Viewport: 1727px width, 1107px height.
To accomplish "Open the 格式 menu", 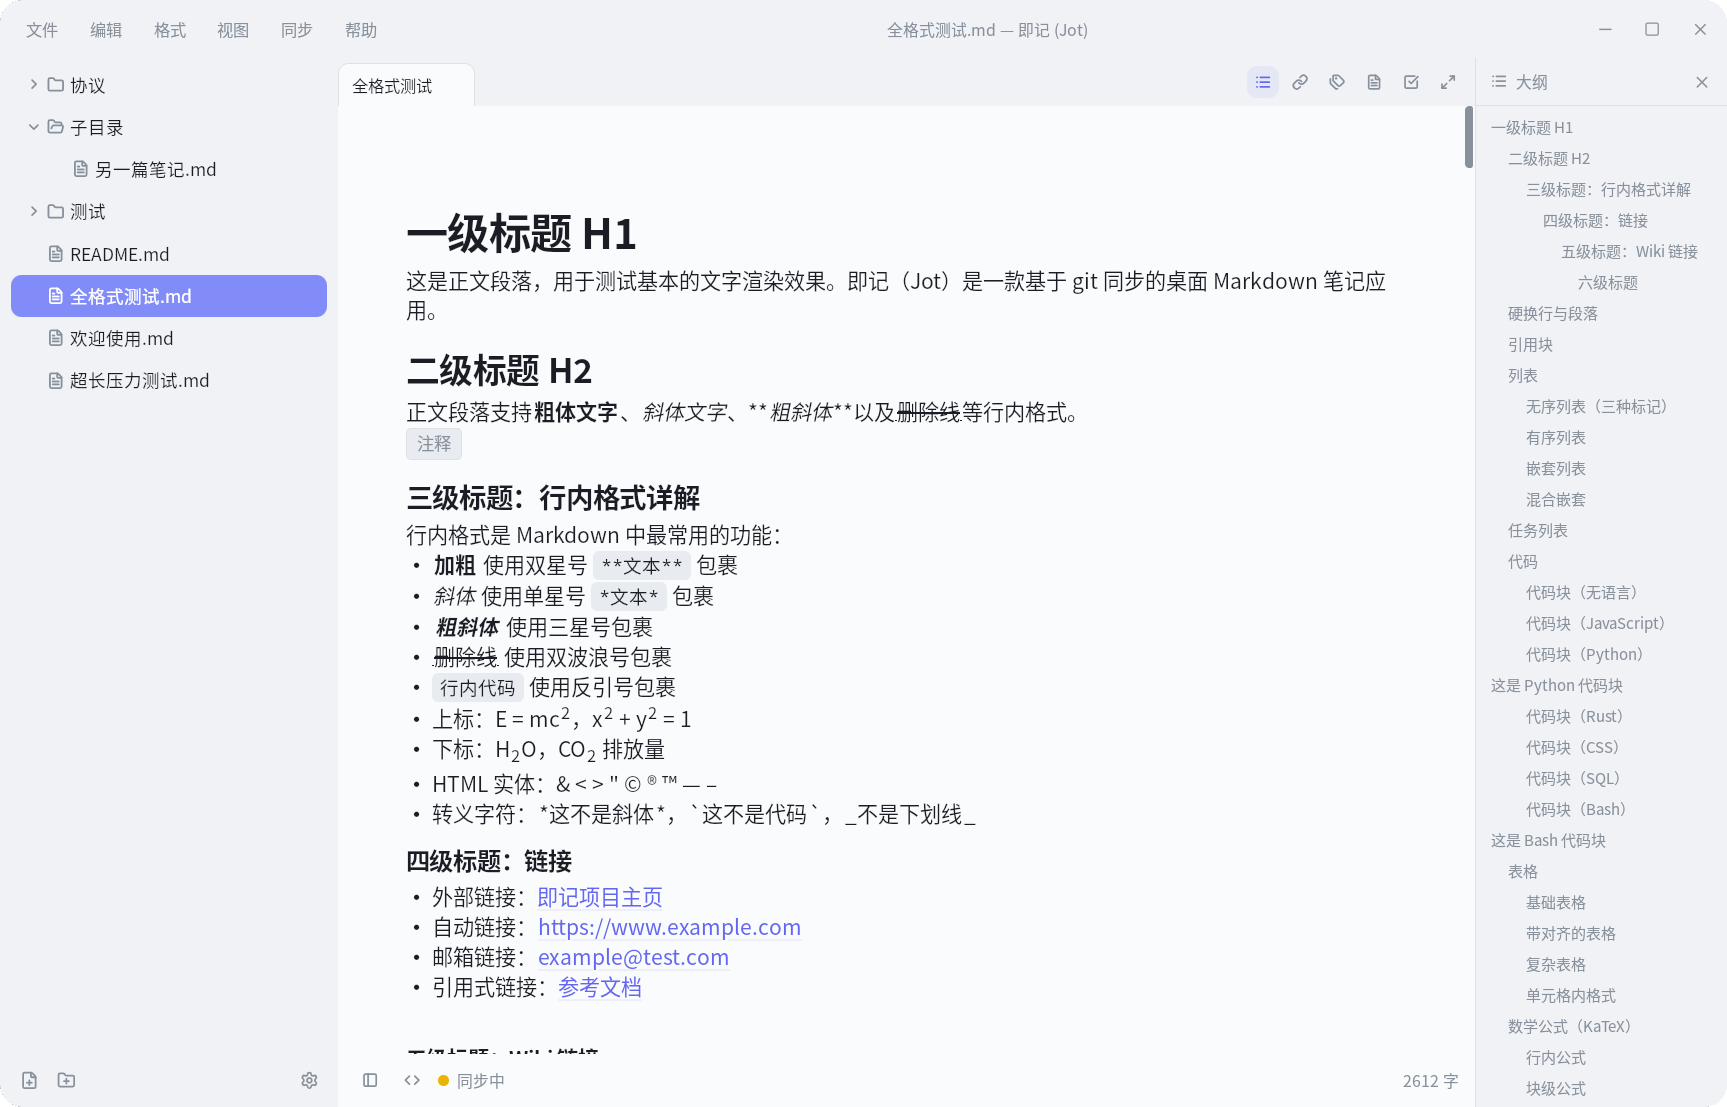I will tap(170, 30).
